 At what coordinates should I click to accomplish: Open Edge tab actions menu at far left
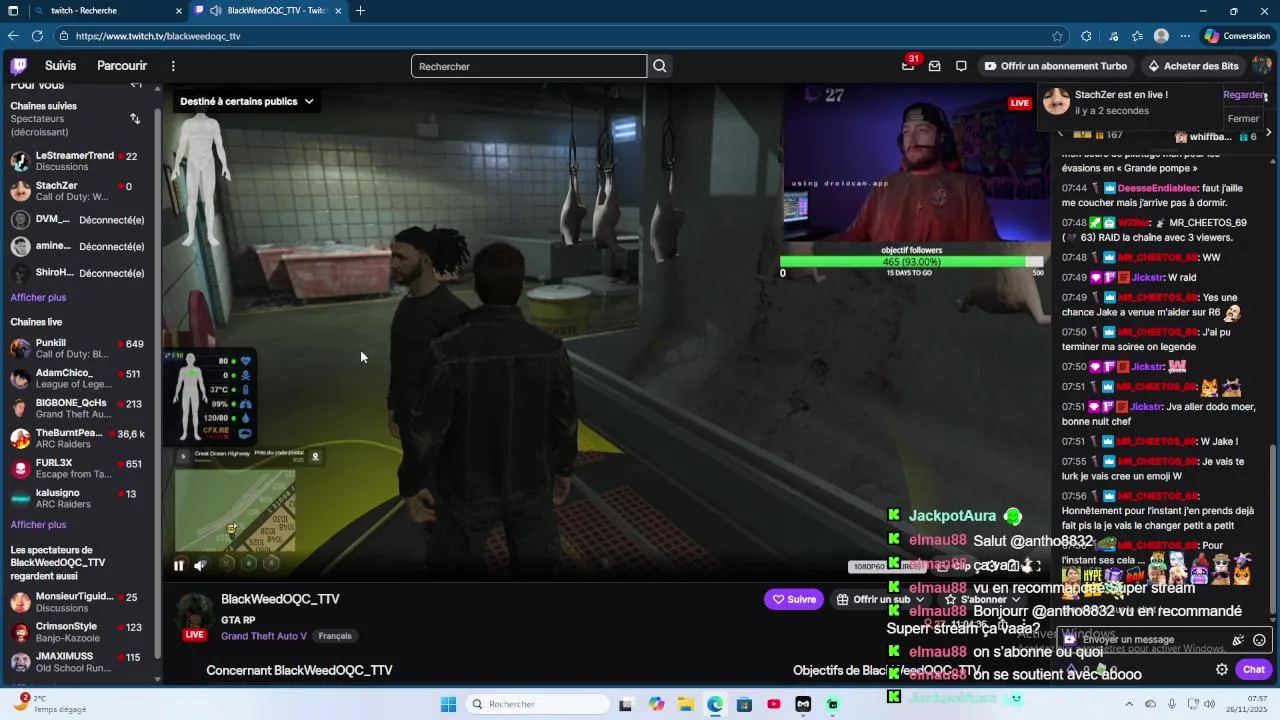coord(12,11)
